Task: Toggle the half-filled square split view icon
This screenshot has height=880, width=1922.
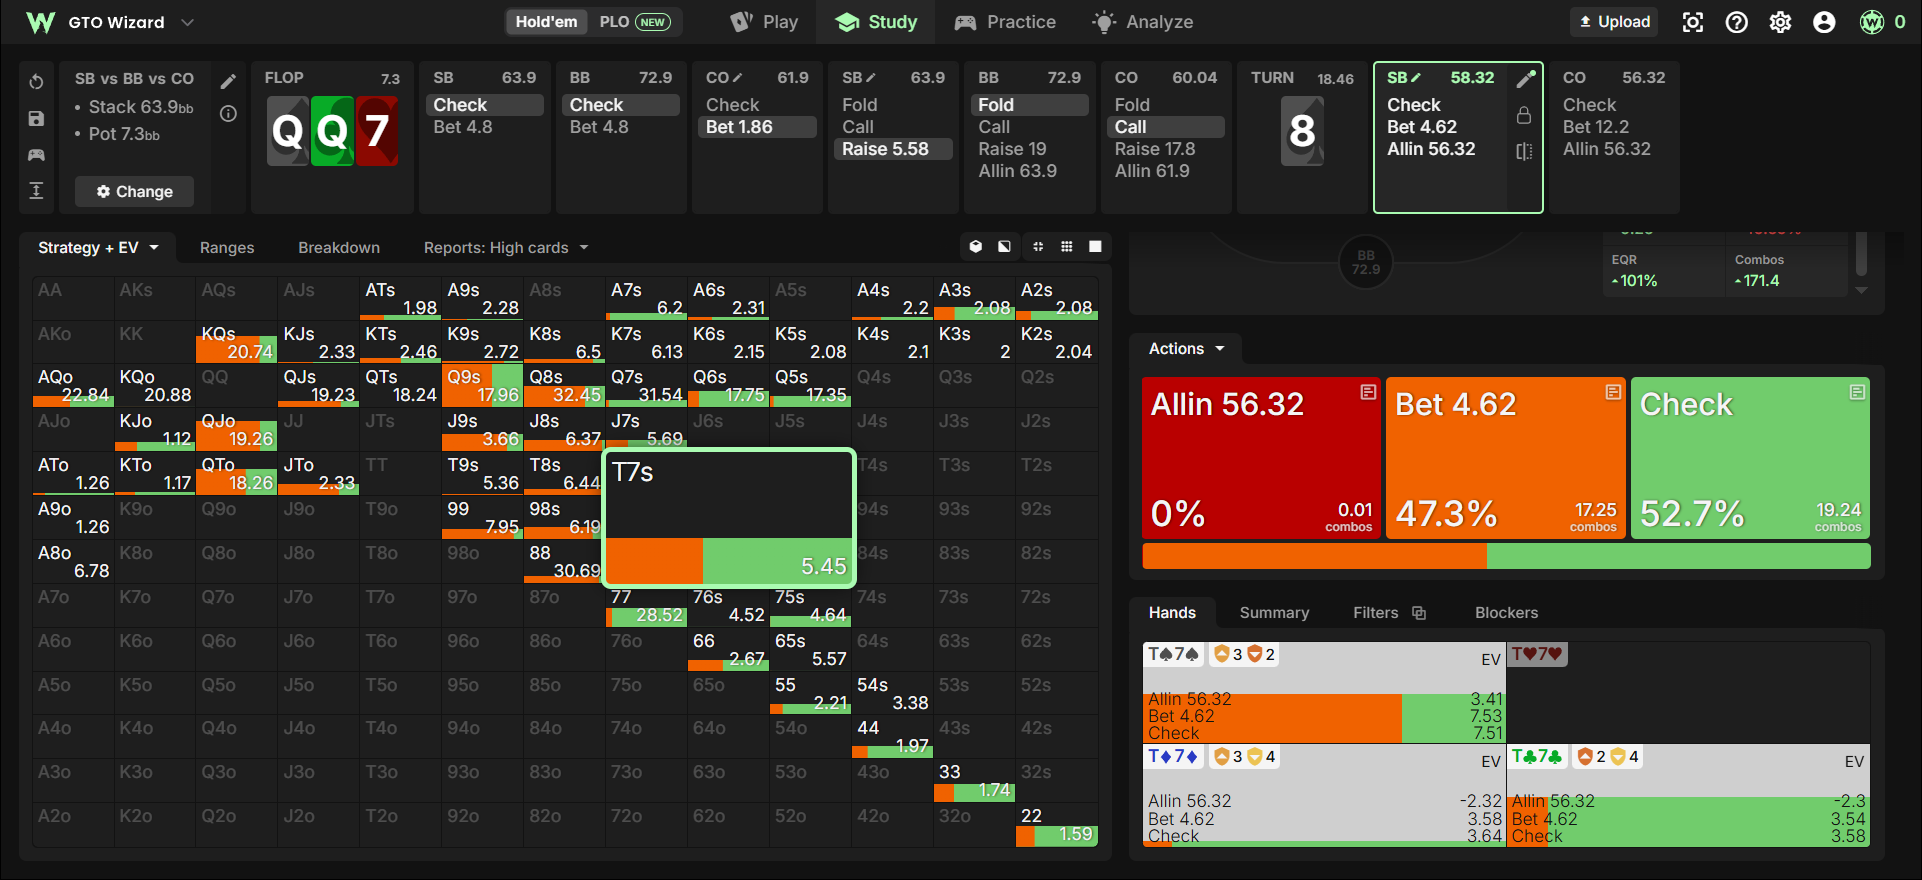Action: click(1004, 247)
